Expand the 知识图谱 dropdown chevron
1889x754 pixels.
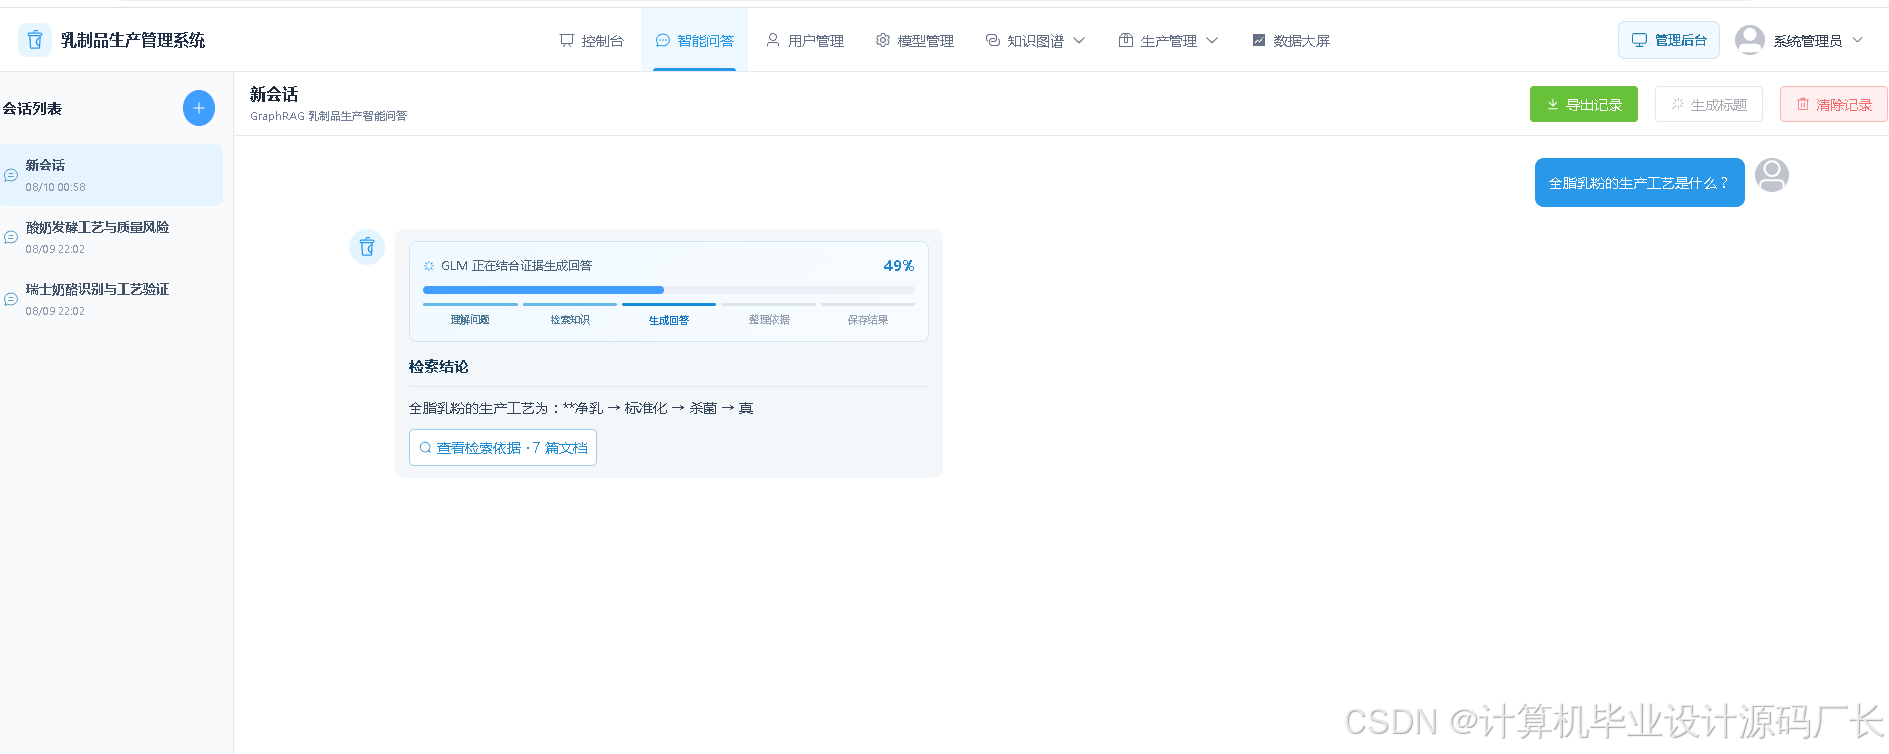(1079, 41)
